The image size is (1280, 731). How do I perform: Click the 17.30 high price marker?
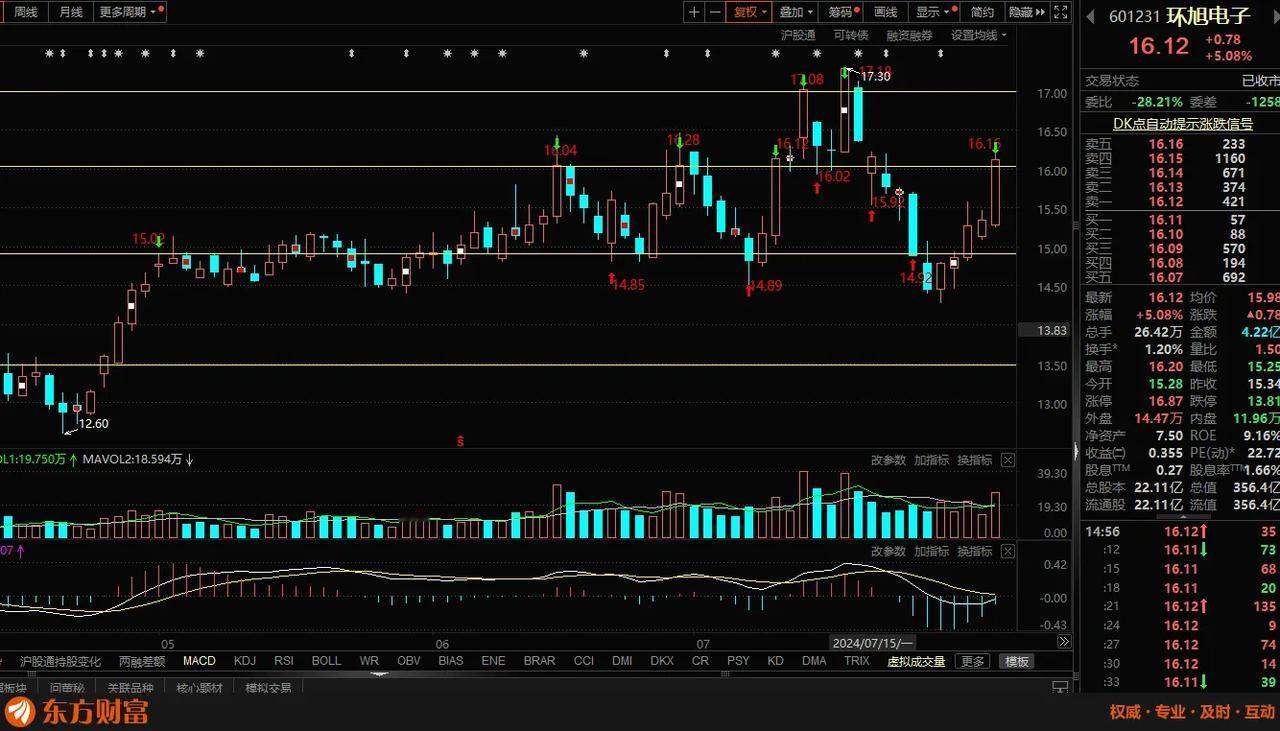click(x=875, y=76)
